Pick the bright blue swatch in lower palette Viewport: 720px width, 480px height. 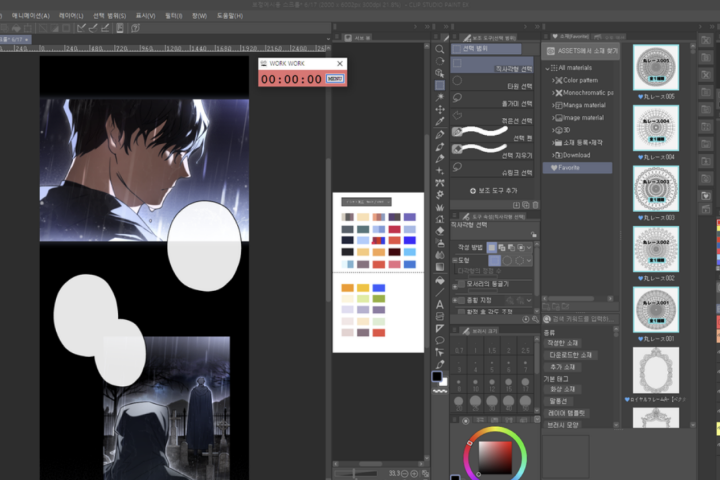(x=379, y=288)
